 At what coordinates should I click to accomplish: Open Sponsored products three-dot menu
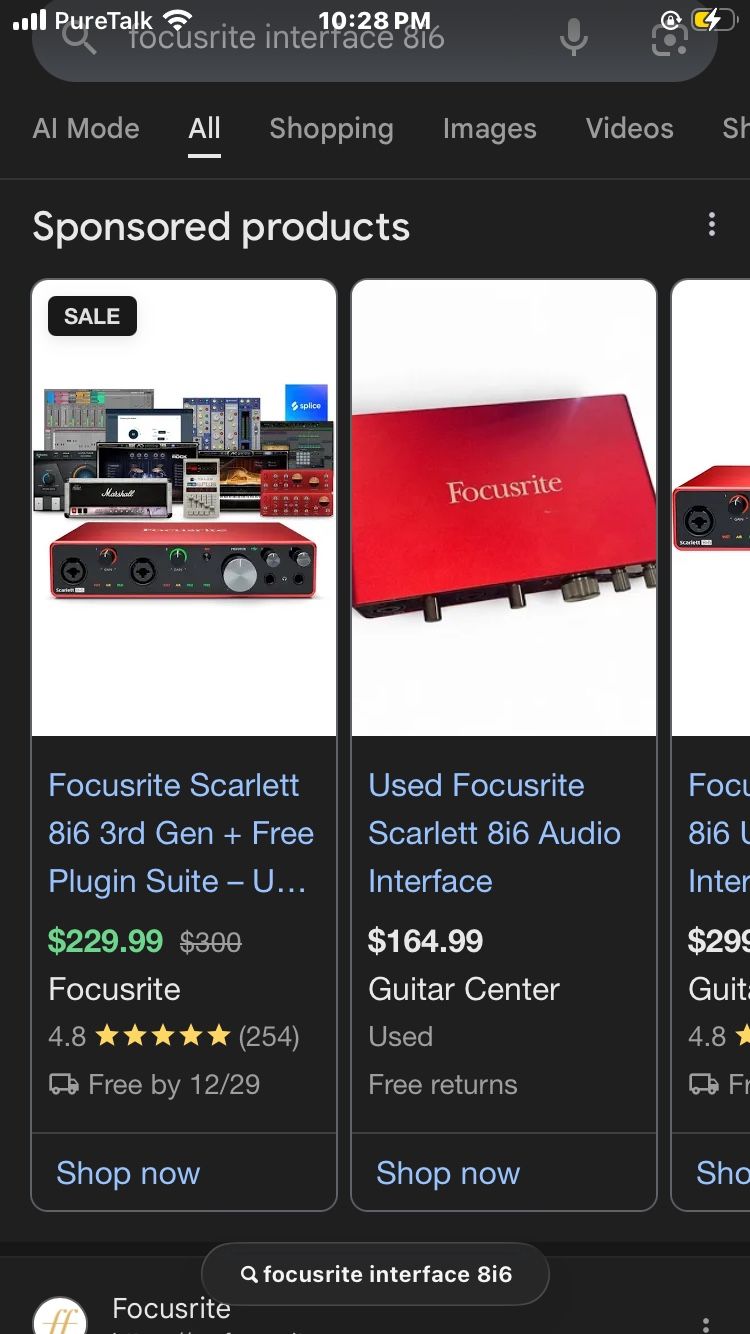pyautogui.click(x=712, y=225)
